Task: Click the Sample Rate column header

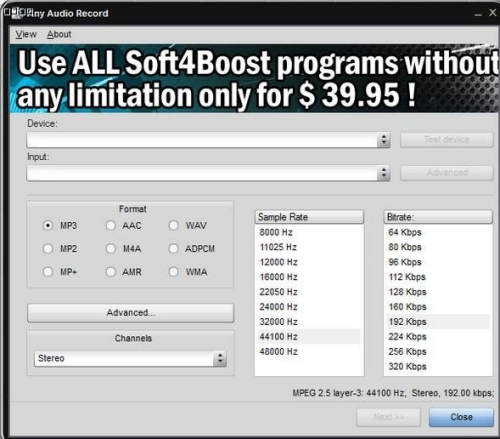Action: pos(309,217)
